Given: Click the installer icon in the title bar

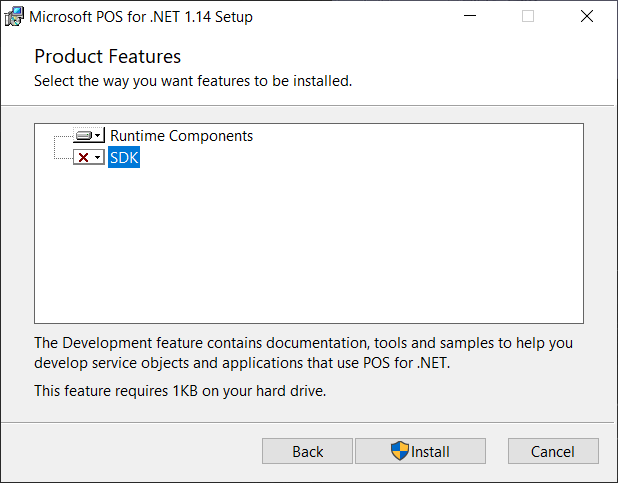Looking at the screenshot, I should [15, 16].
